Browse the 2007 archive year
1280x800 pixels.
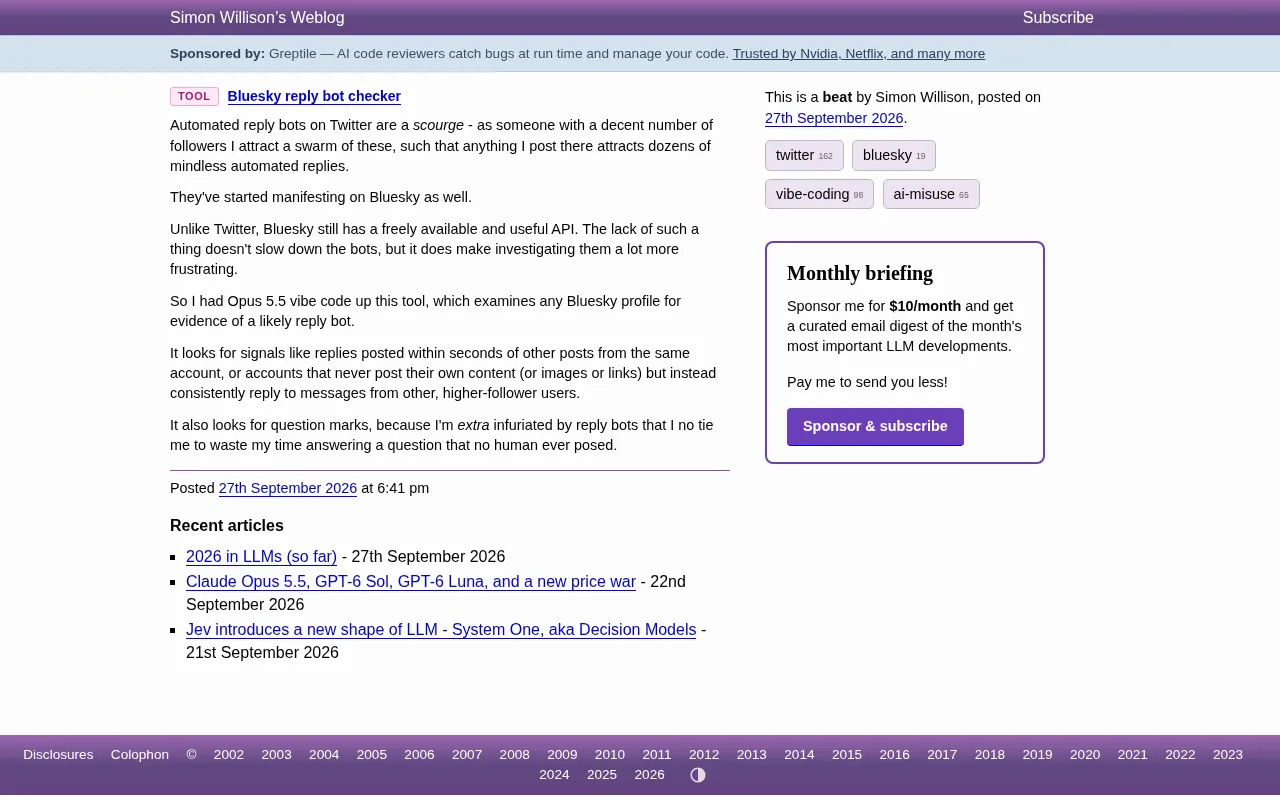tap(467, 755)
